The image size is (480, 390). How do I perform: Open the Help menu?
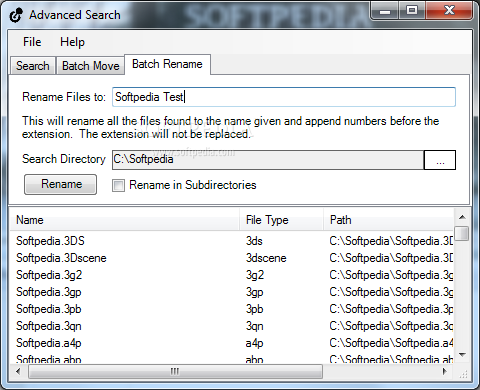72,42
